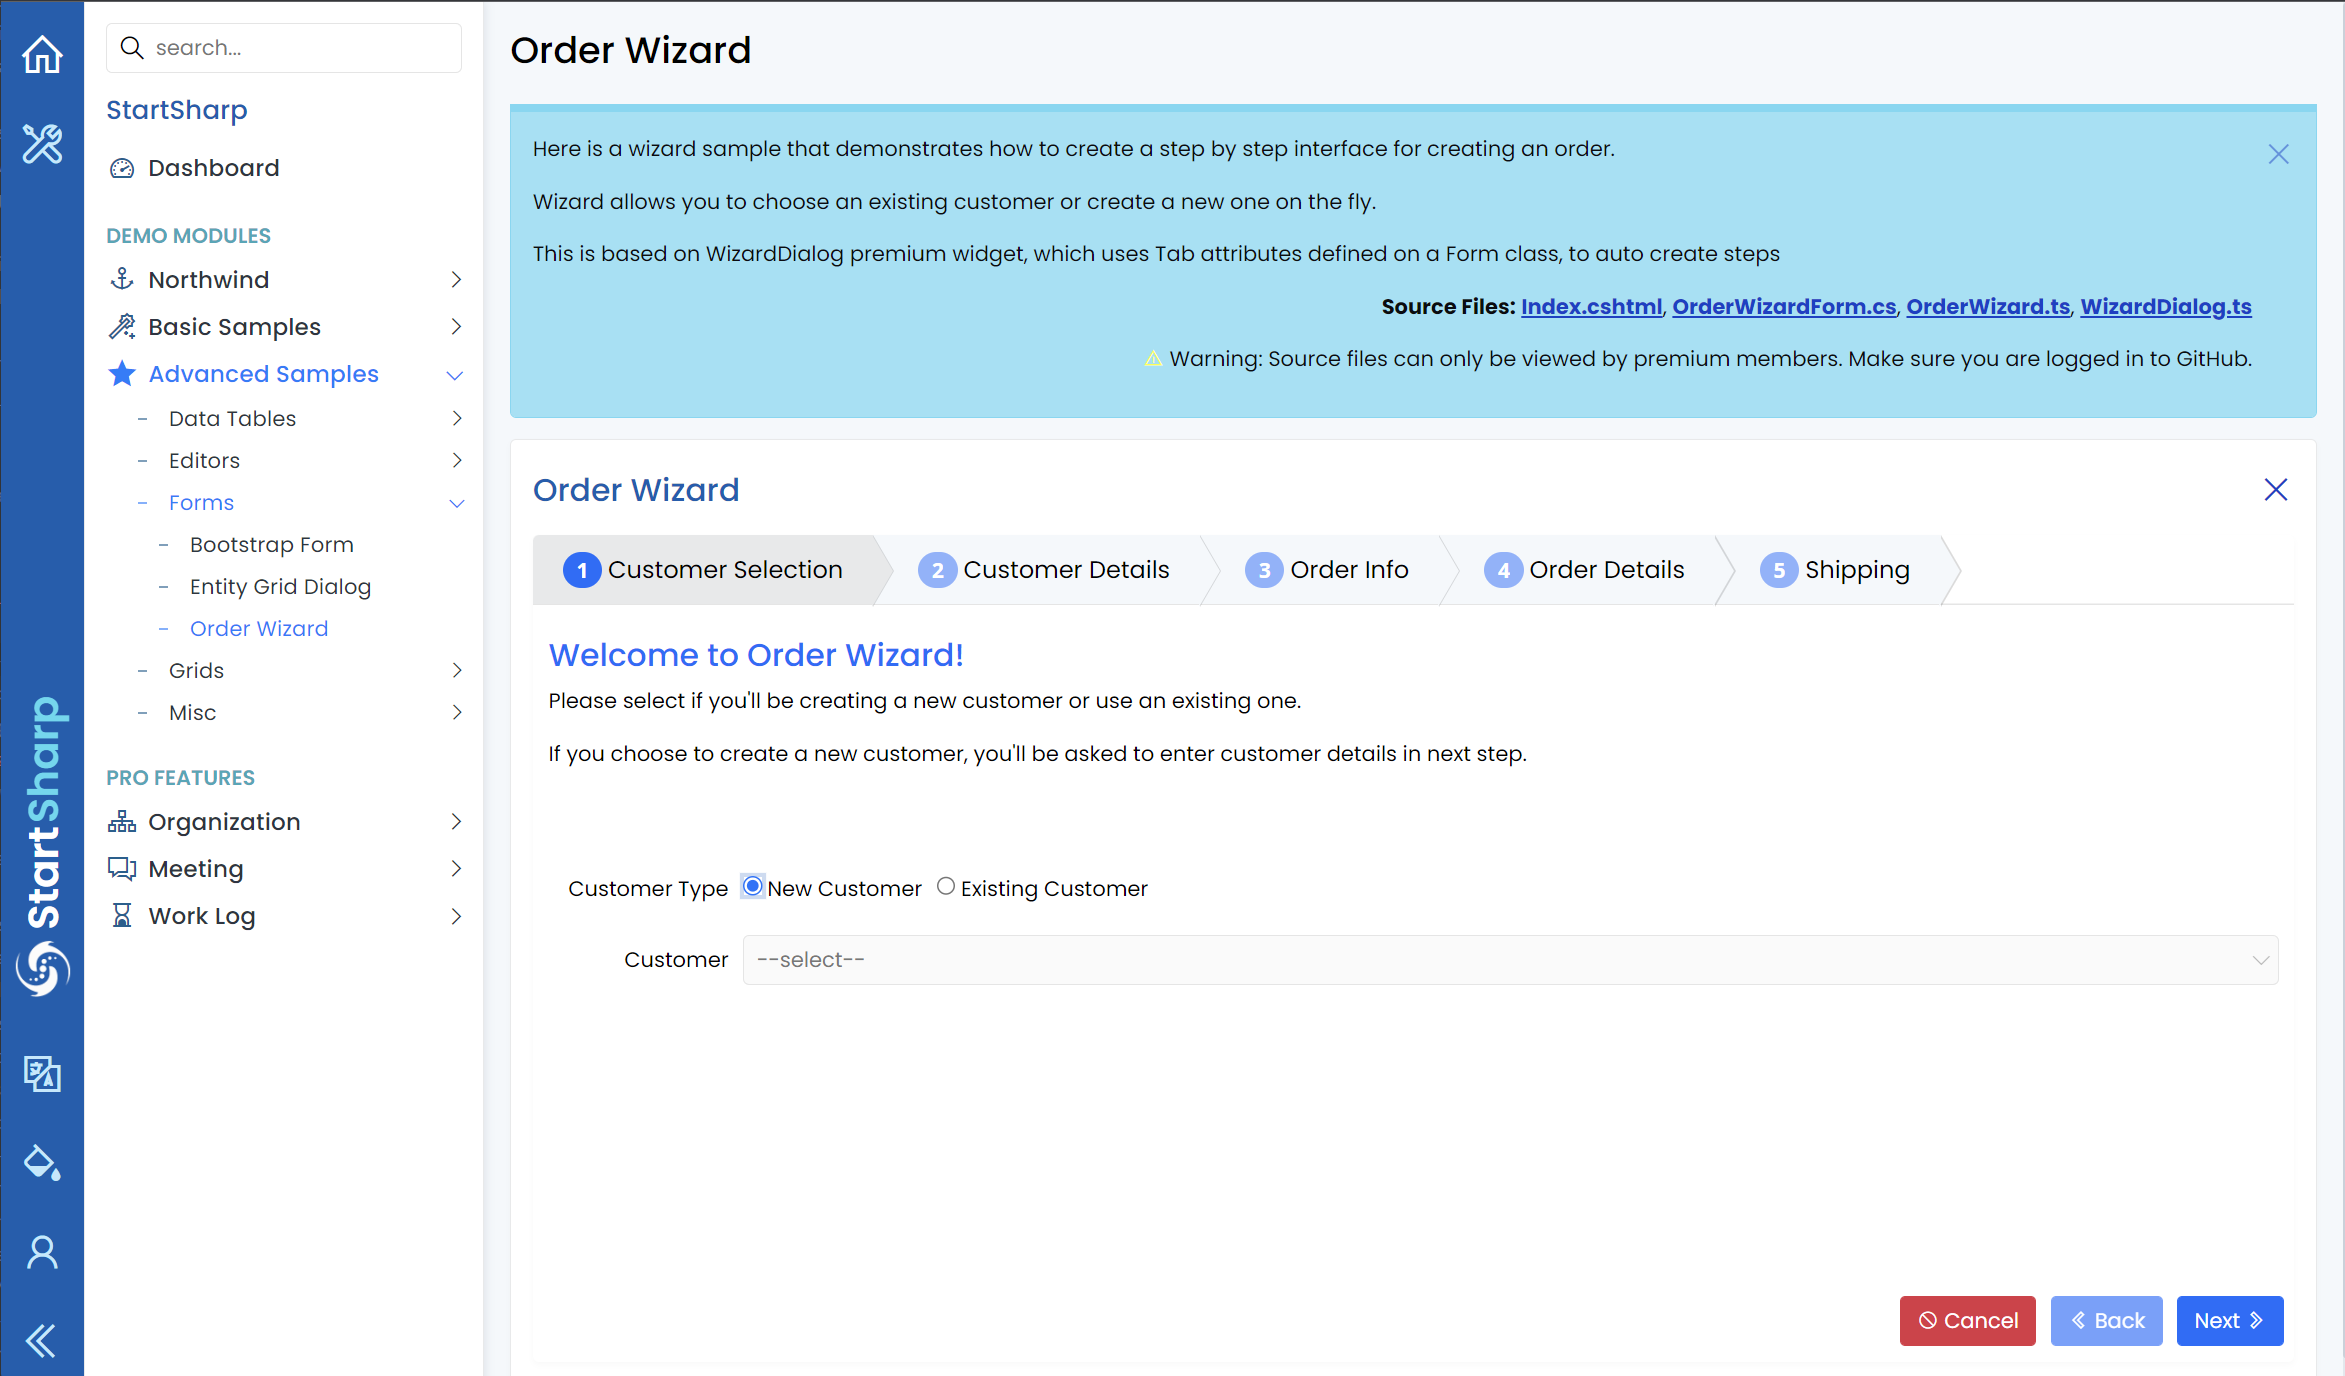Open the OrderWizardForm.cs source link

pyautogui.click(x=1784, y=307)
